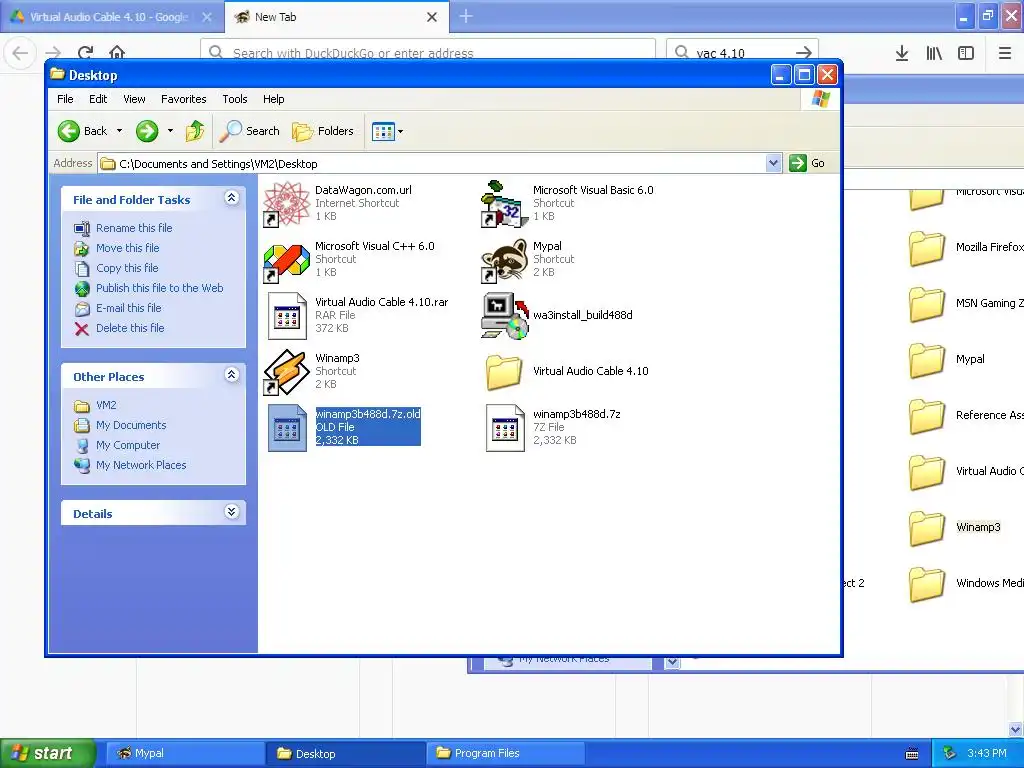Select the Reference Assemblies folder behind
Screen dimensions: 1024x768
(x=927, y=417)
